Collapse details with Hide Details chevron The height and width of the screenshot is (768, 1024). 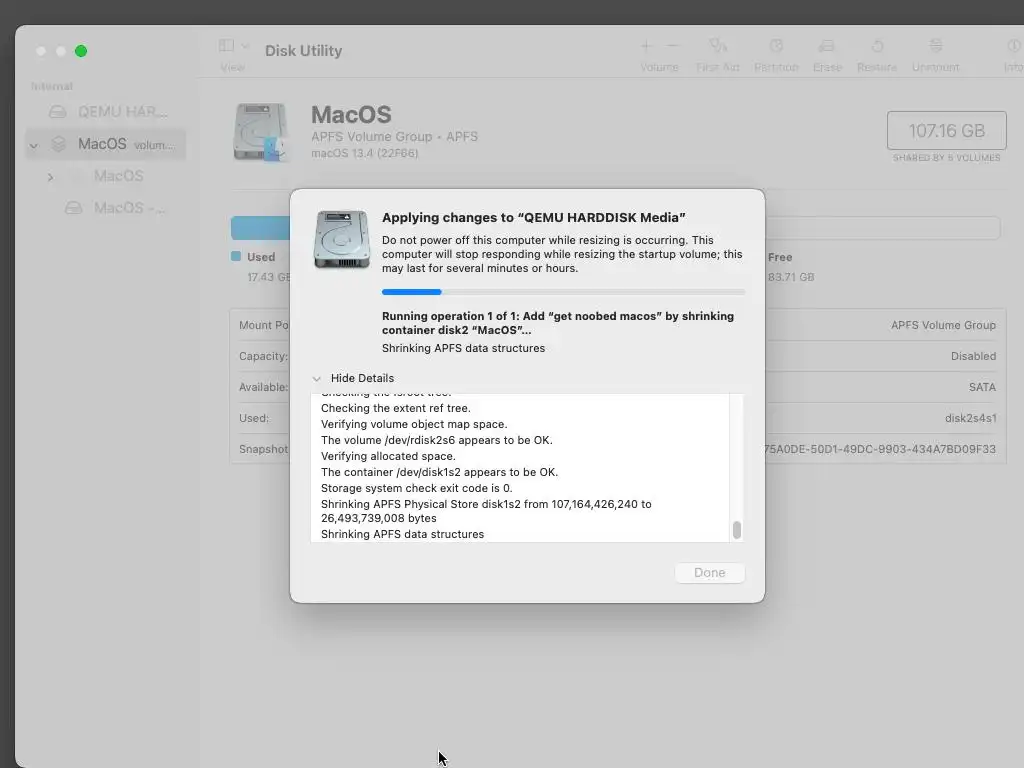coord(317,379)
